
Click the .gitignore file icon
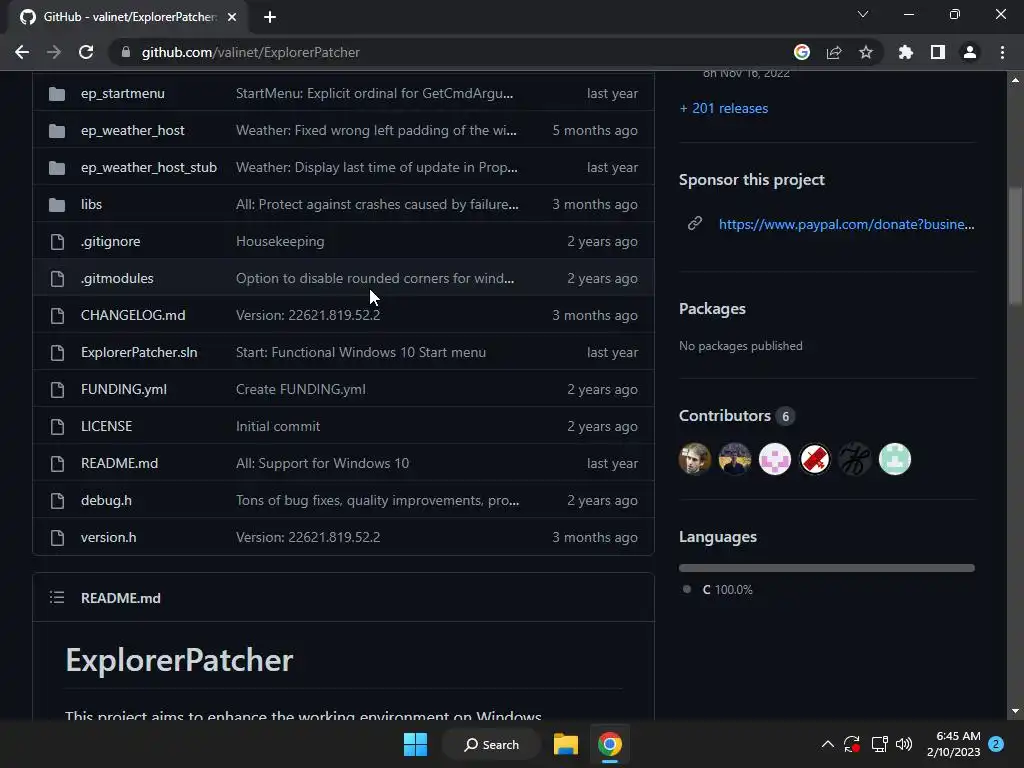(57, 242)
